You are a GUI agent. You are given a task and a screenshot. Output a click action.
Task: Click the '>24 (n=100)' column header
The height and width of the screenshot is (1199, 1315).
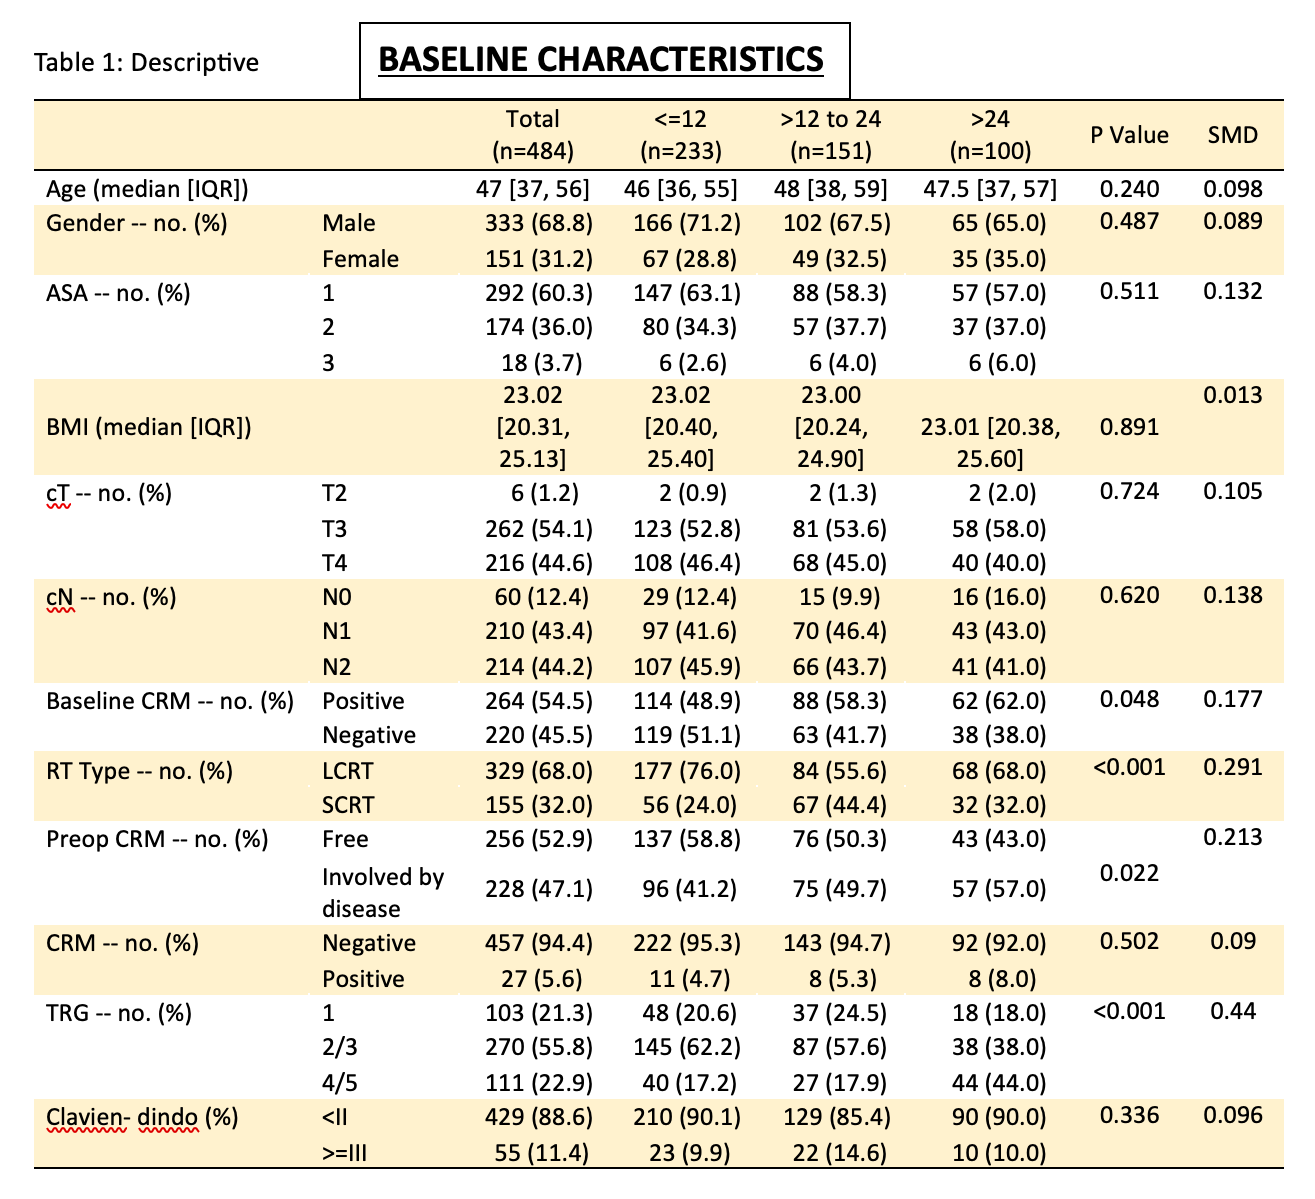pos(983,135)
